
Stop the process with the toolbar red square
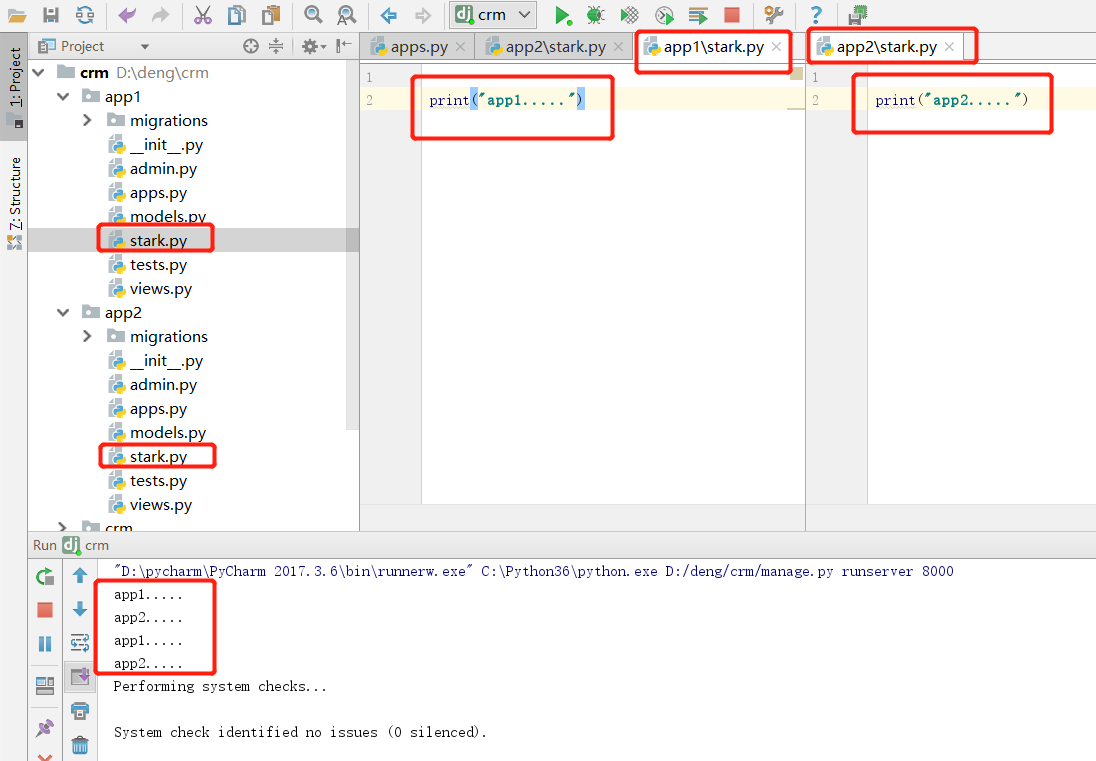[x=732, y=15]
